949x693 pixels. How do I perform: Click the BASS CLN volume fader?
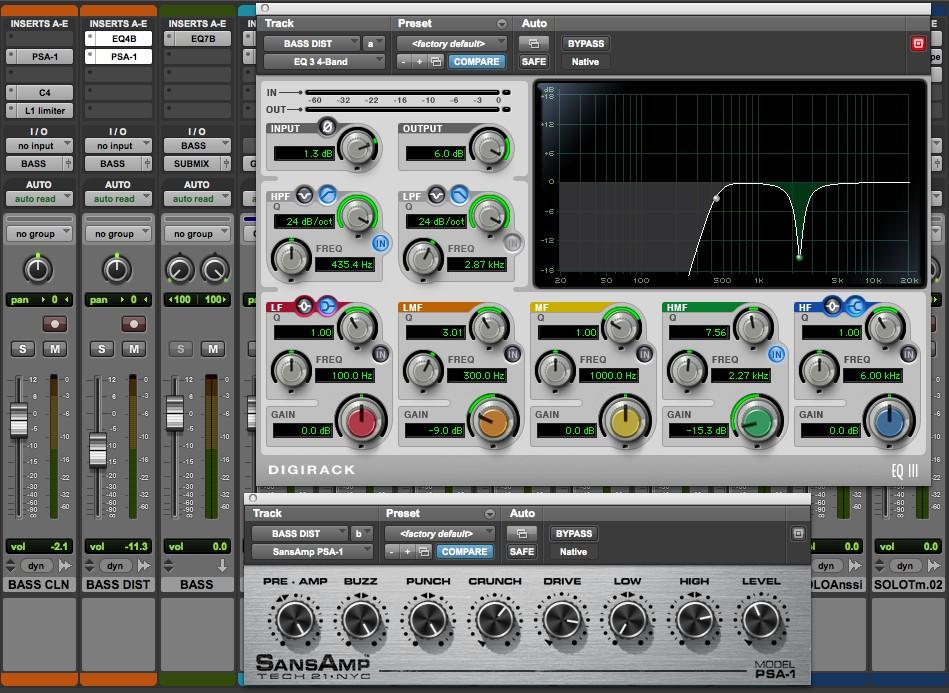(19, 419)
